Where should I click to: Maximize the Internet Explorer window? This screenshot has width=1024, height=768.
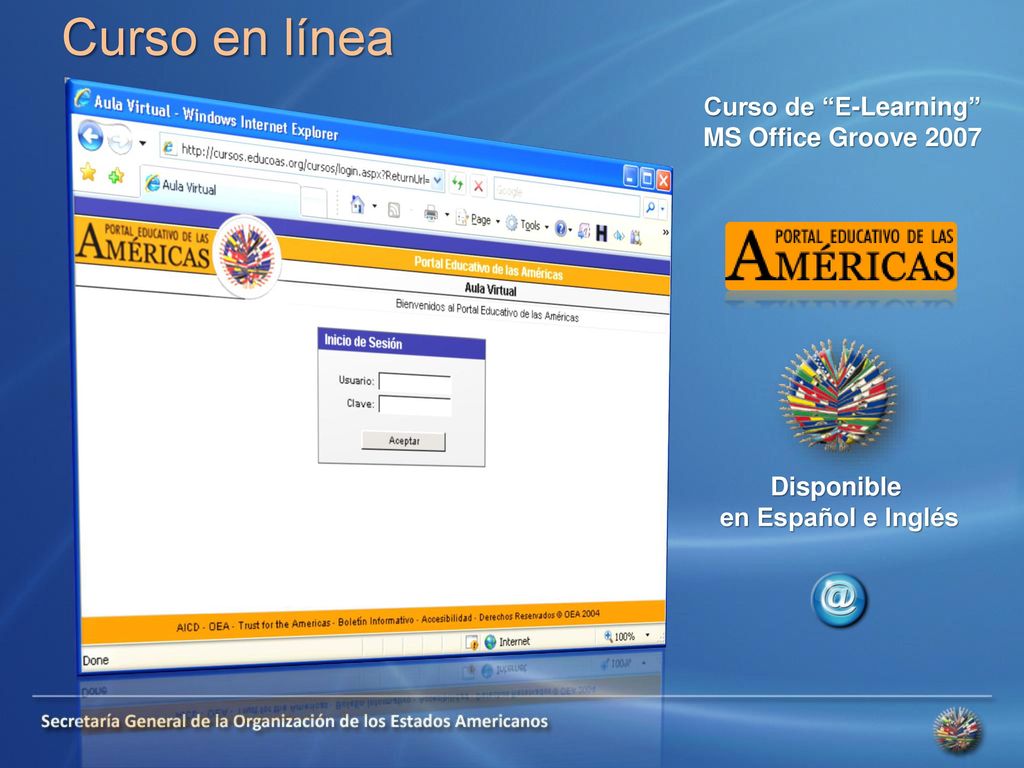pyautogui.click(x=647, y=178)
